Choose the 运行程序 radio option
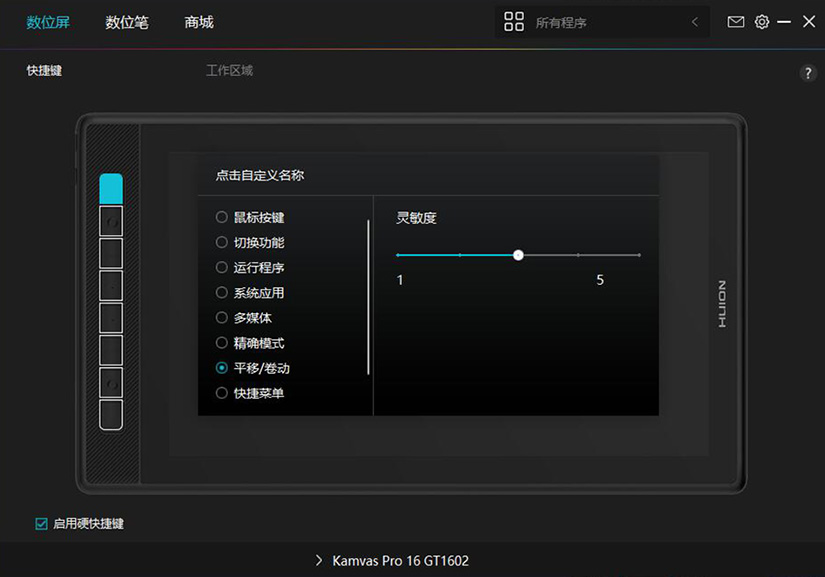 tap(222, 267)
